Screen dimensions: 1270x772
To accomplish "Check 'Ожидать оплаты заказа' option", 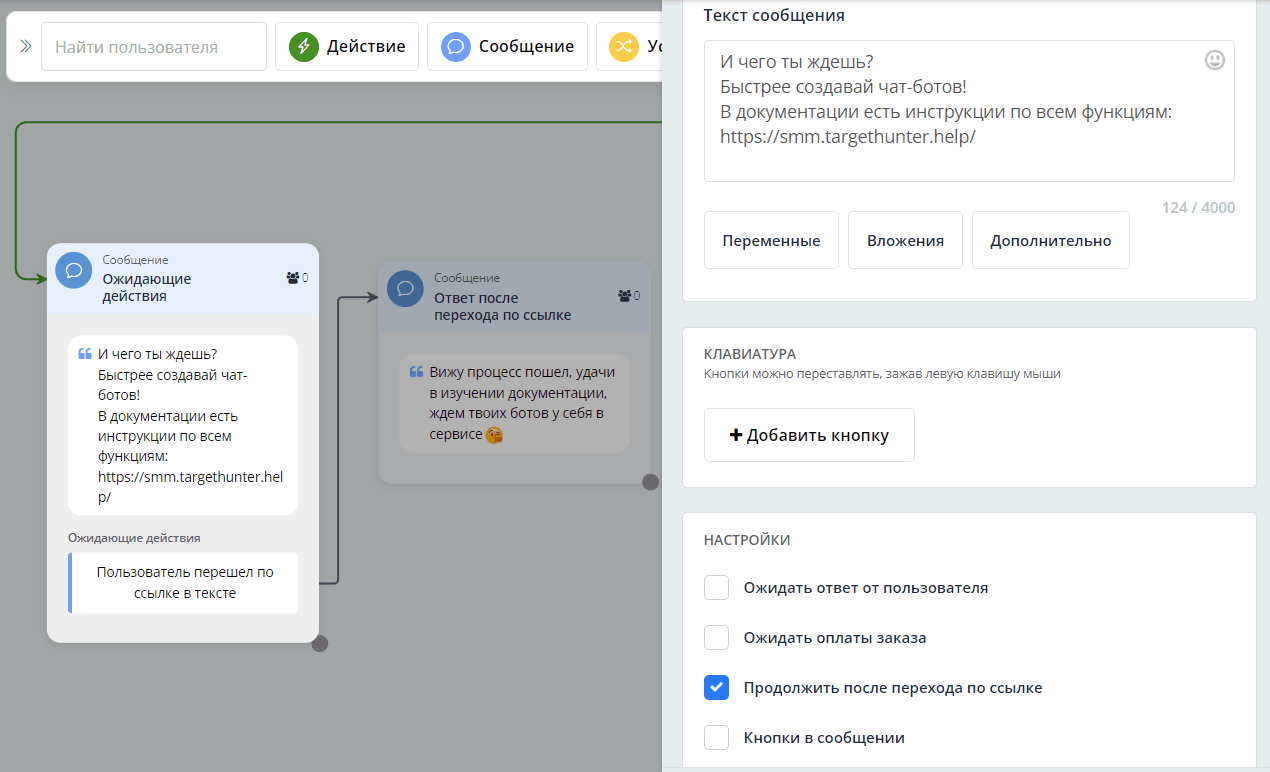I will coord(716,638).
